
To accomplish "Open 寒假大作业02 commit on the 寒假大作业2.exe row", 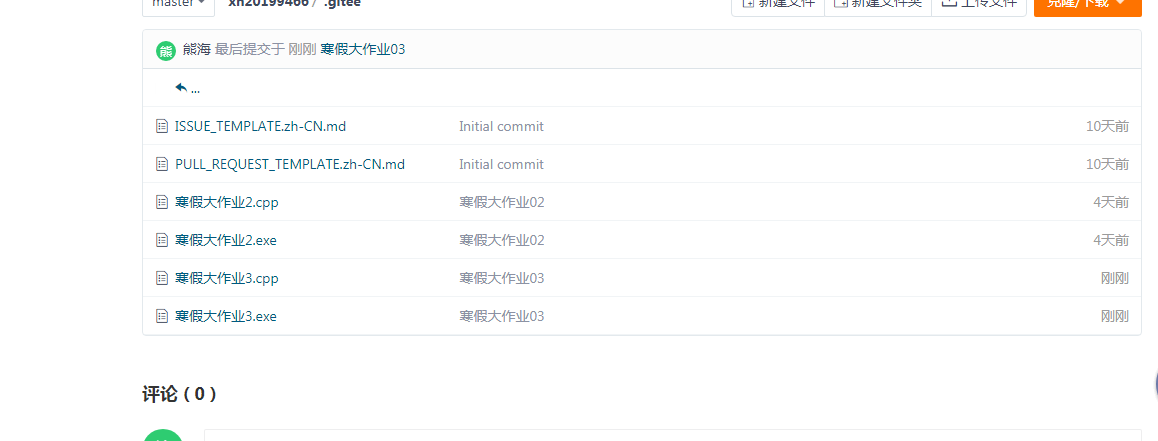I will coord(501,240).
